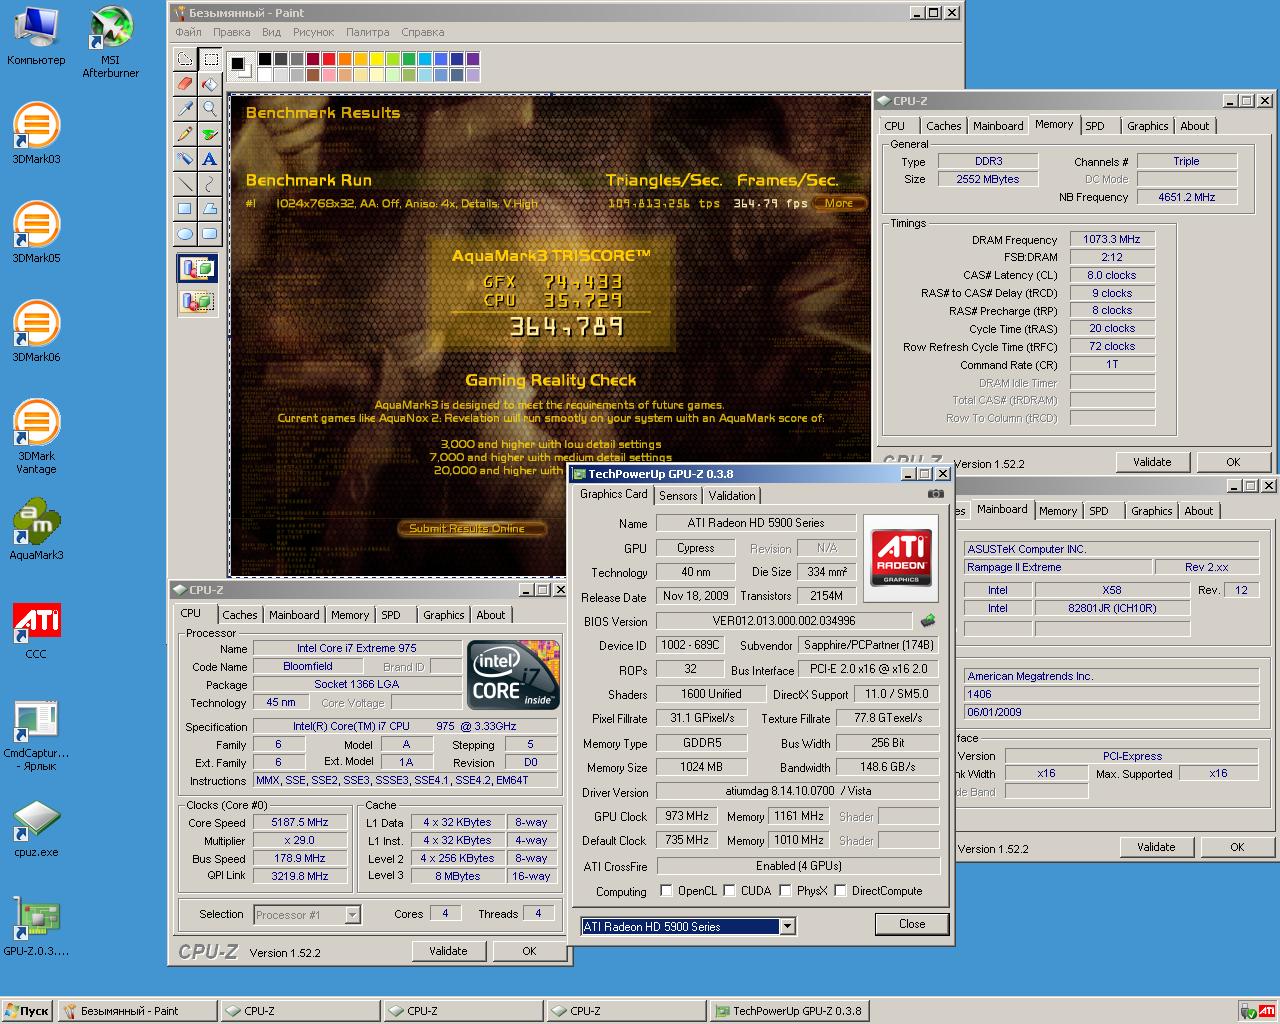Open the AquaMark3 desktop shortcut
This screenshot has height=1024, width=1280.
pyautogui.click(x=36, y=530)
